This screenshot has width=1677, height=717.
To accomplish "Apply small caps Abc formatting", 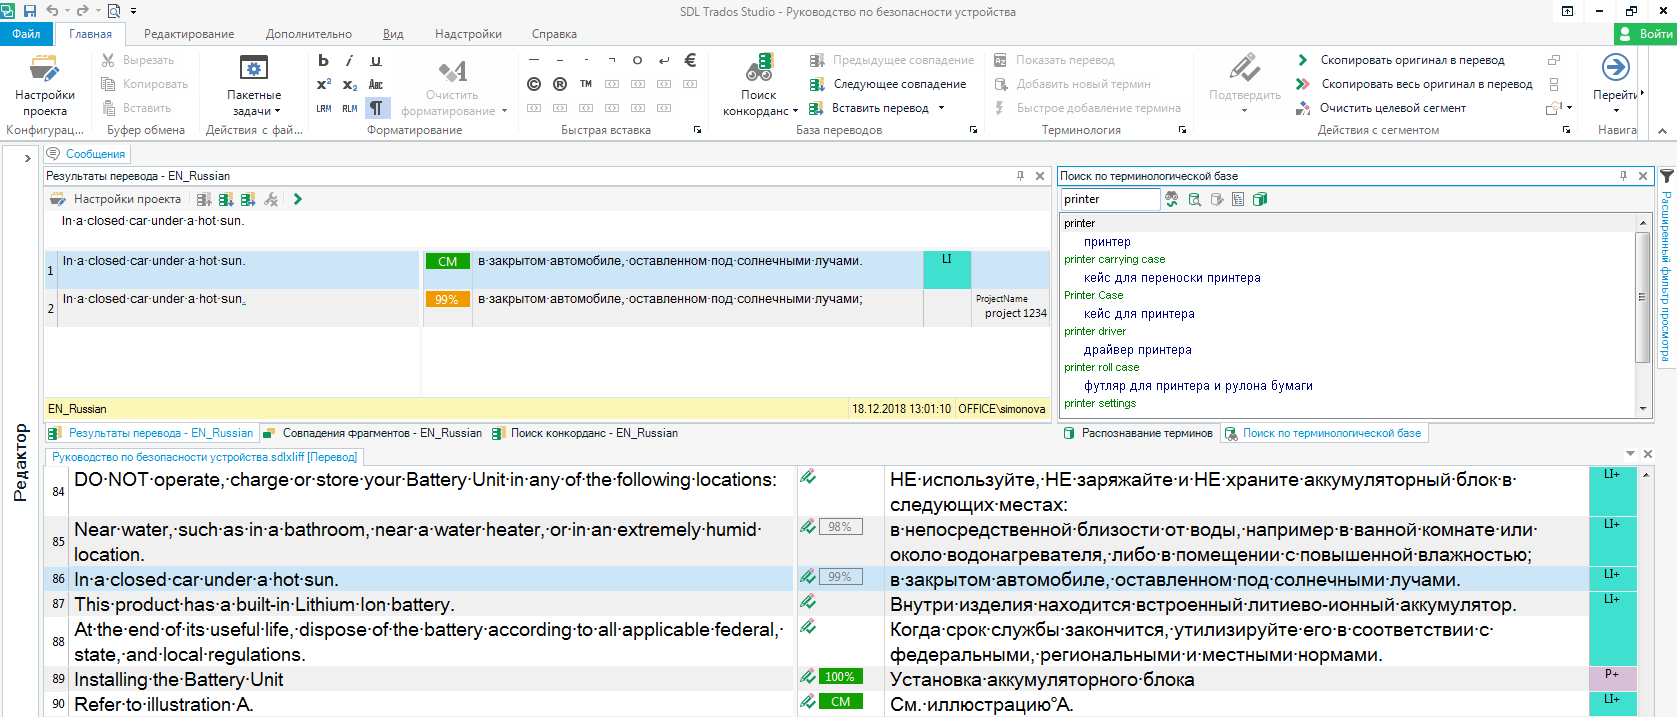I will 376,85.
